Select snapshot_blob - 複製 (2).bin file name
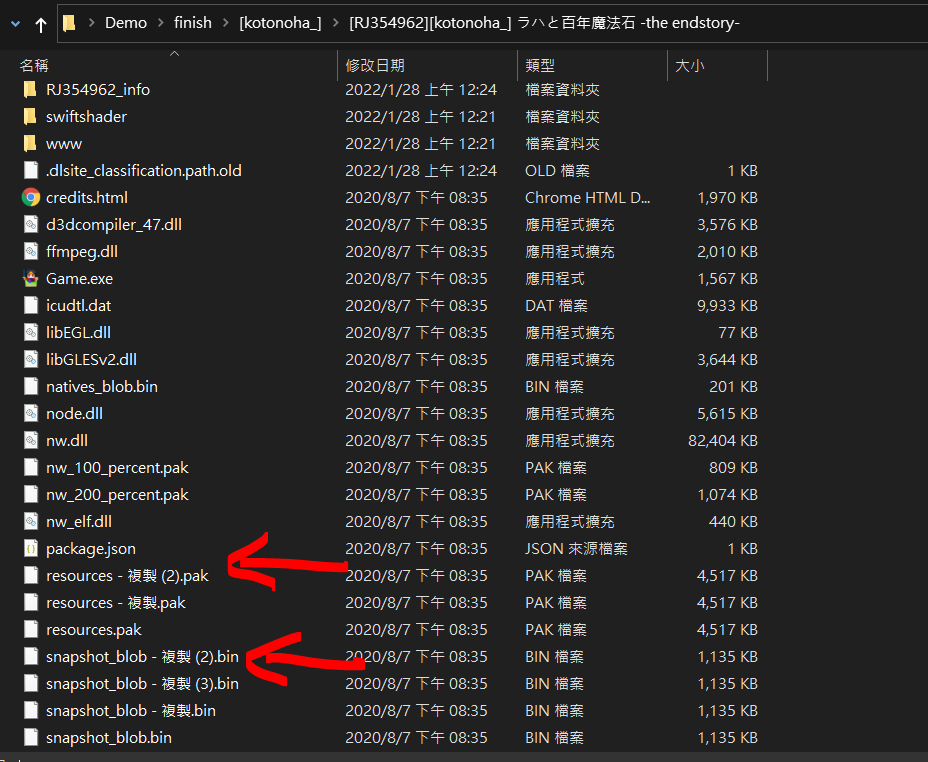 pos(143,657)
